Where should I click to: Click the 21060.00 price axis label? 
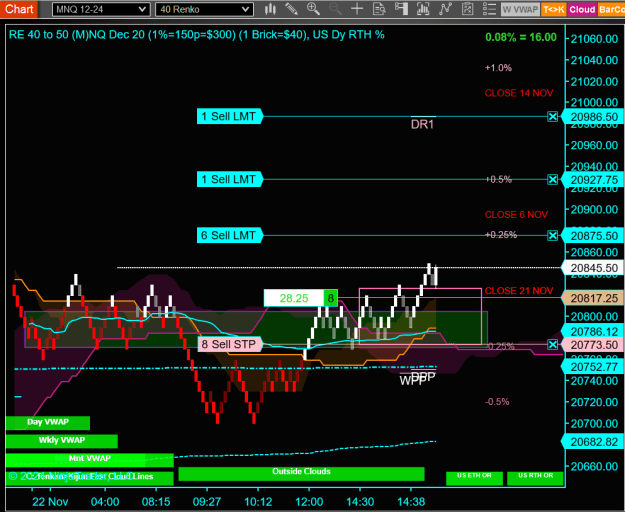[594, 39]
